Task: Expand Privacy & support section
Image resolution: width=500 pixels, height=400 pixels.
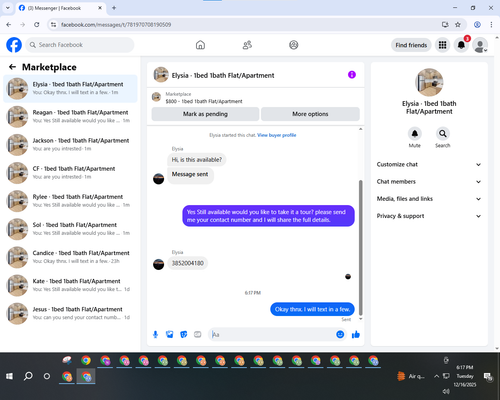Action: (429, 216)
